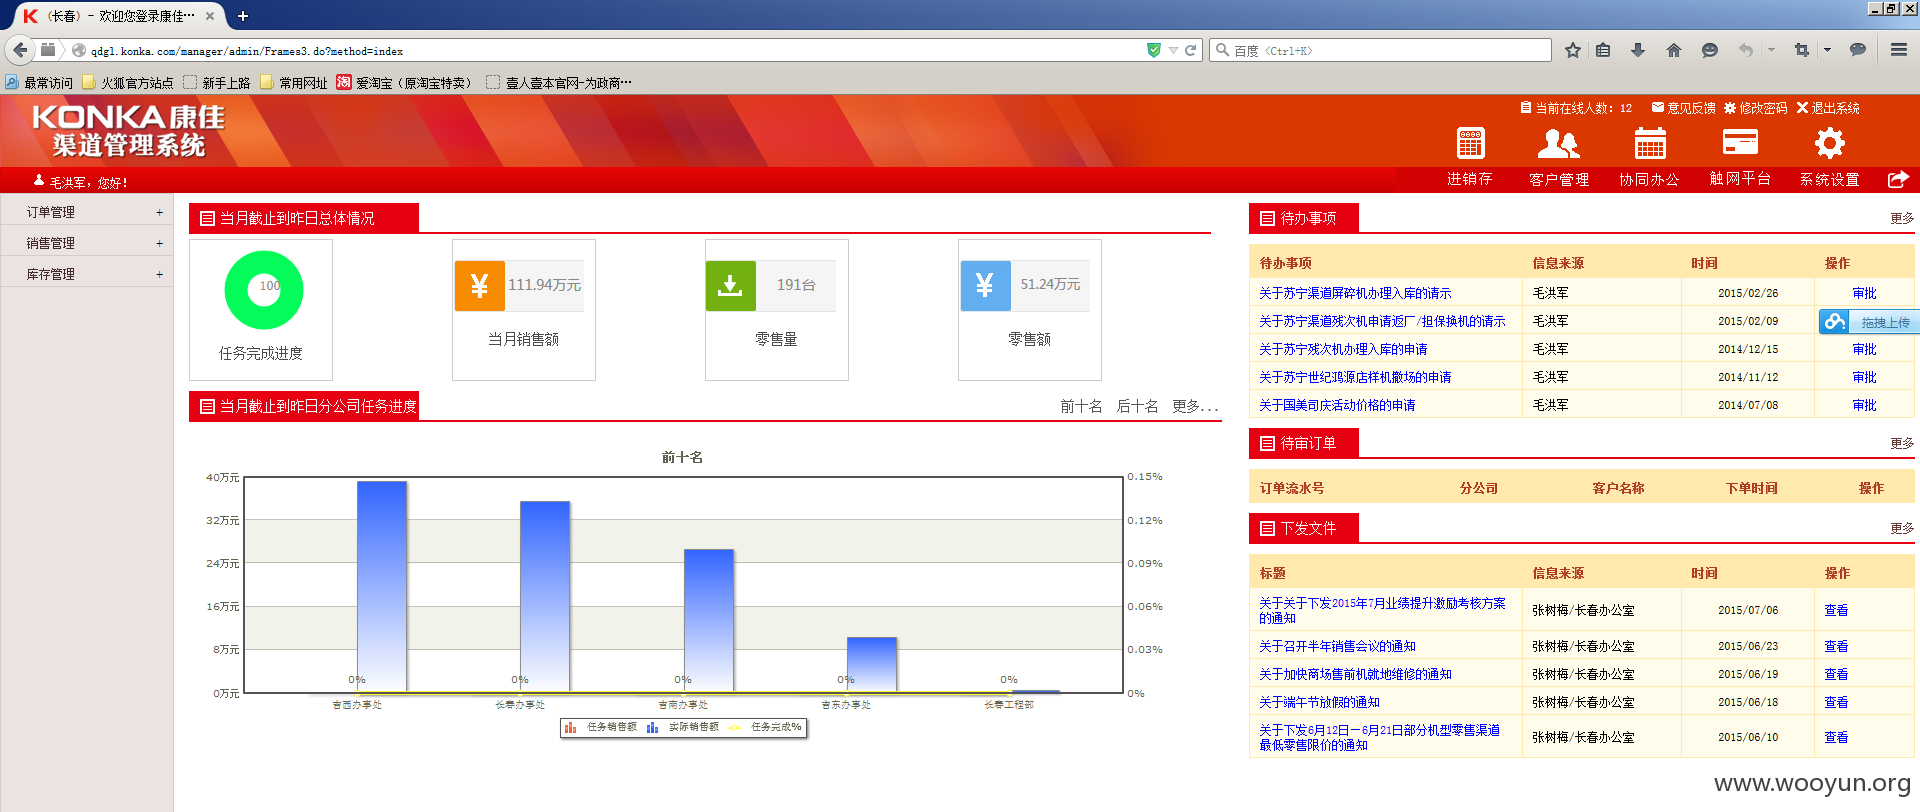Click the chat bubble icon in browser toolbar
This screenshot has height=812, width=1920.
(x=1858, y=50)
